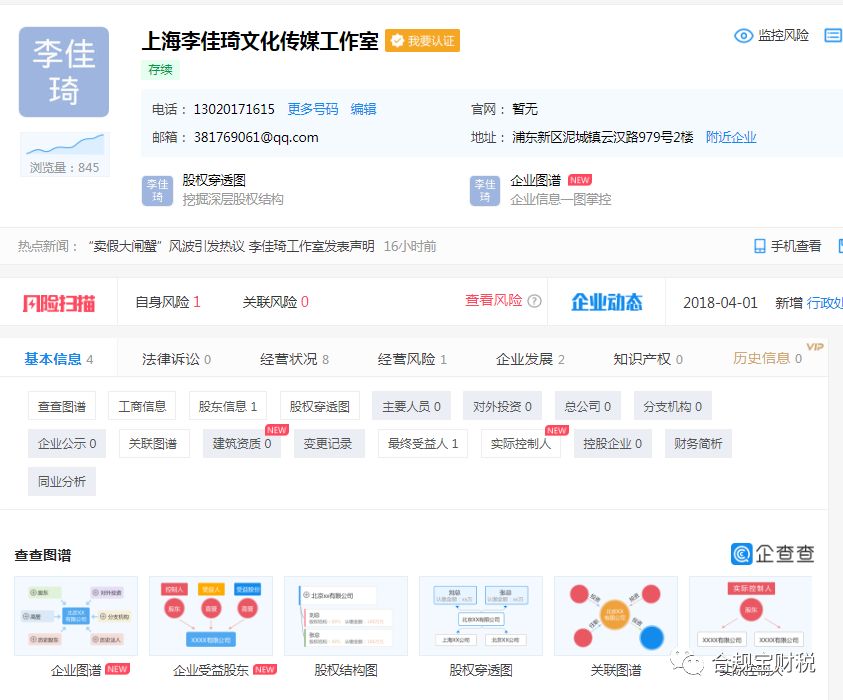Click the 手机查看 mobile phone icon

[x=758, y=246]
